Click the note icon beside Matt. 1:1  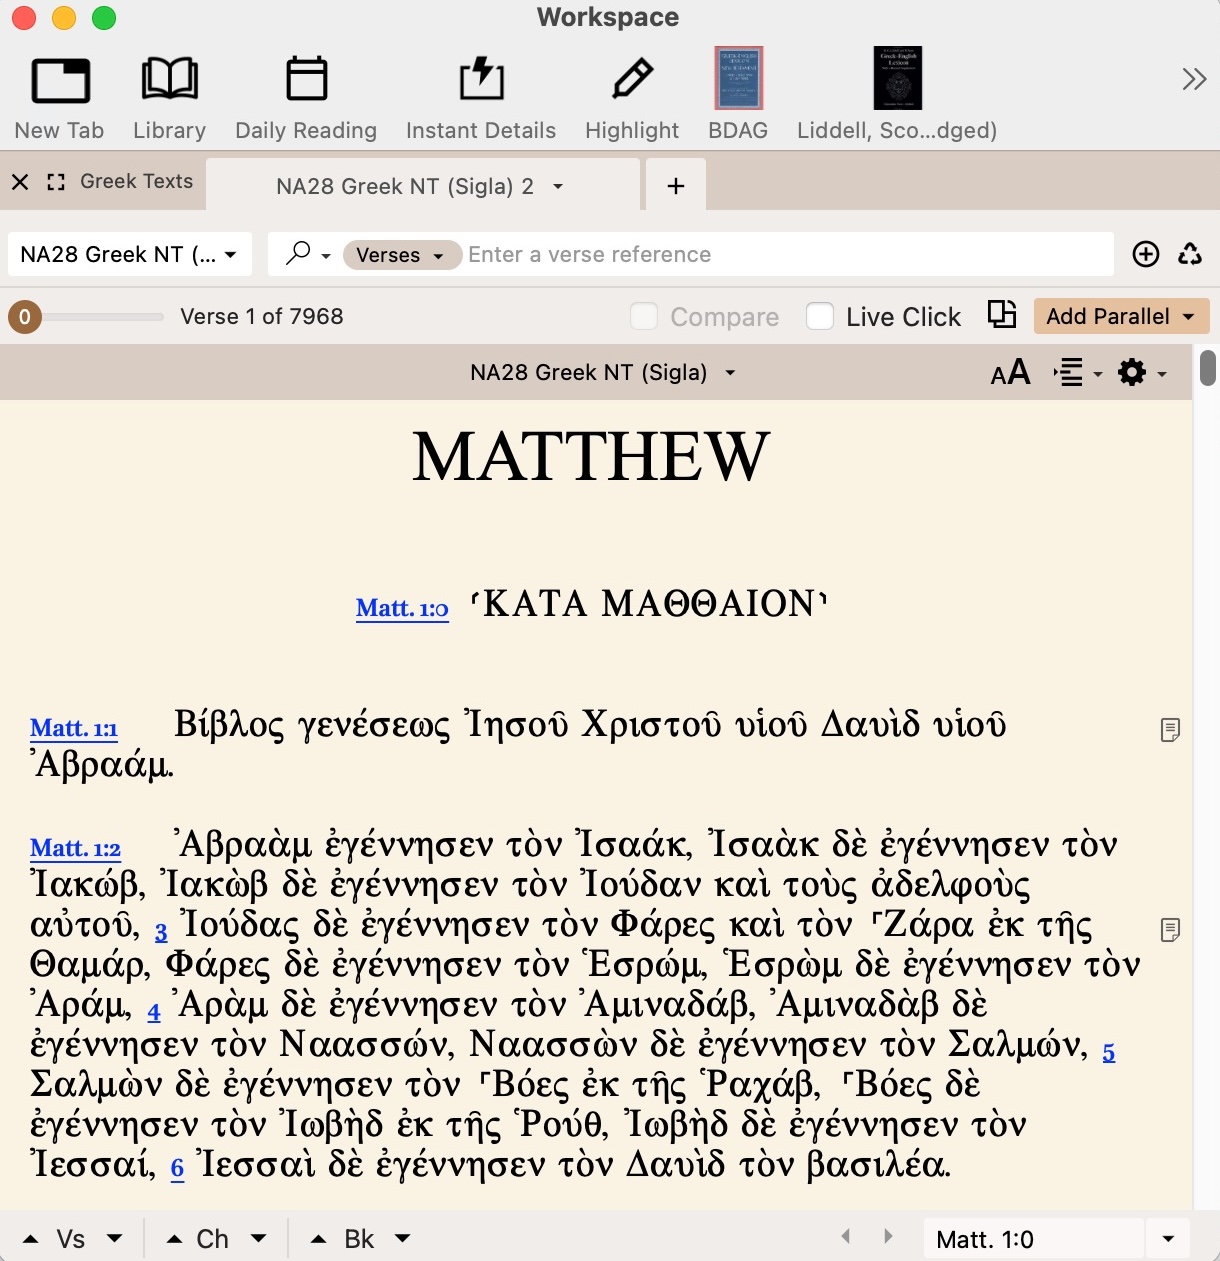[x=1170, y=730]
